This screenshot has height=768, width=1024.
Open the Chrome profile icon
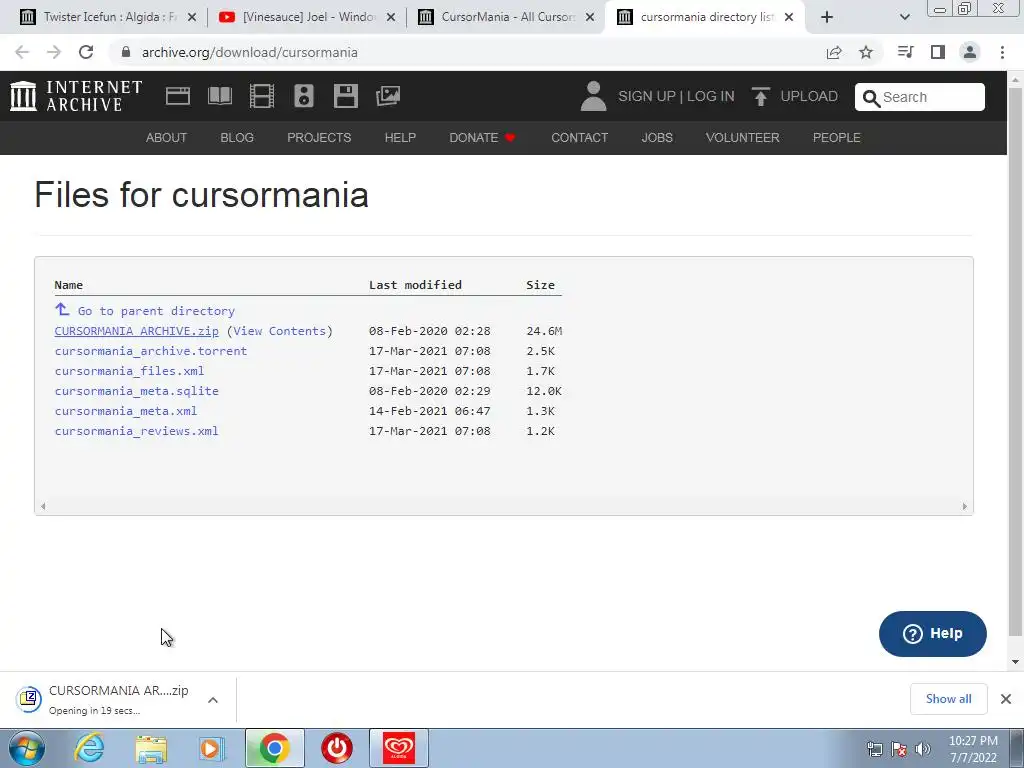pos(970,52)
